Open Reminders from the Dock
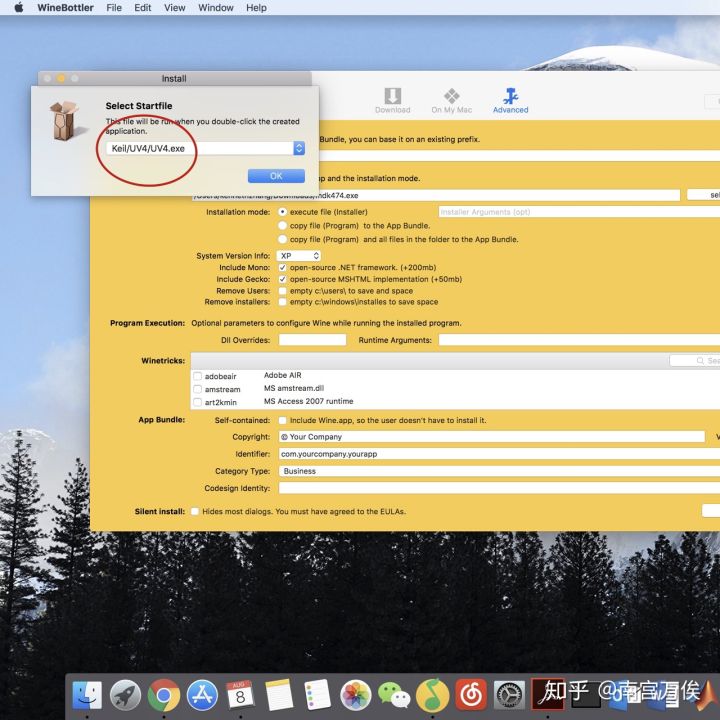This screenshot has width=720, height=720. coord(317,695)
